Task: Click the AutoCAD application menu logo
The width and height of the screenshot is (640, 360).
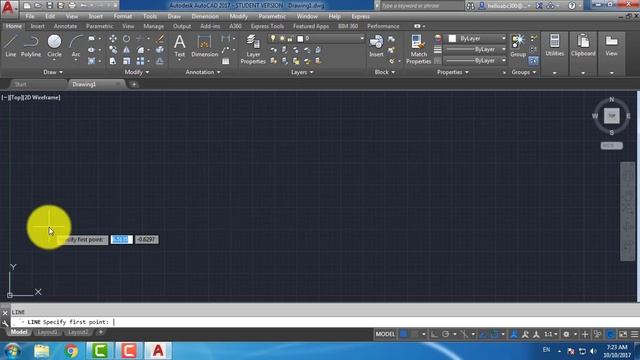Action: [8, 8]
